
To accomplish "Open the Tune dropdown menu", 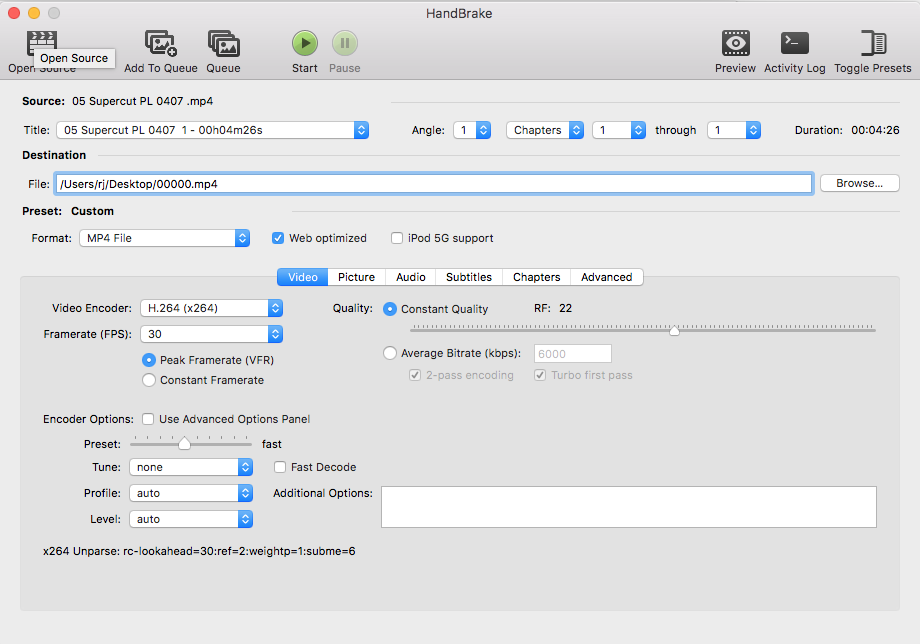I will tap(190, 466).
